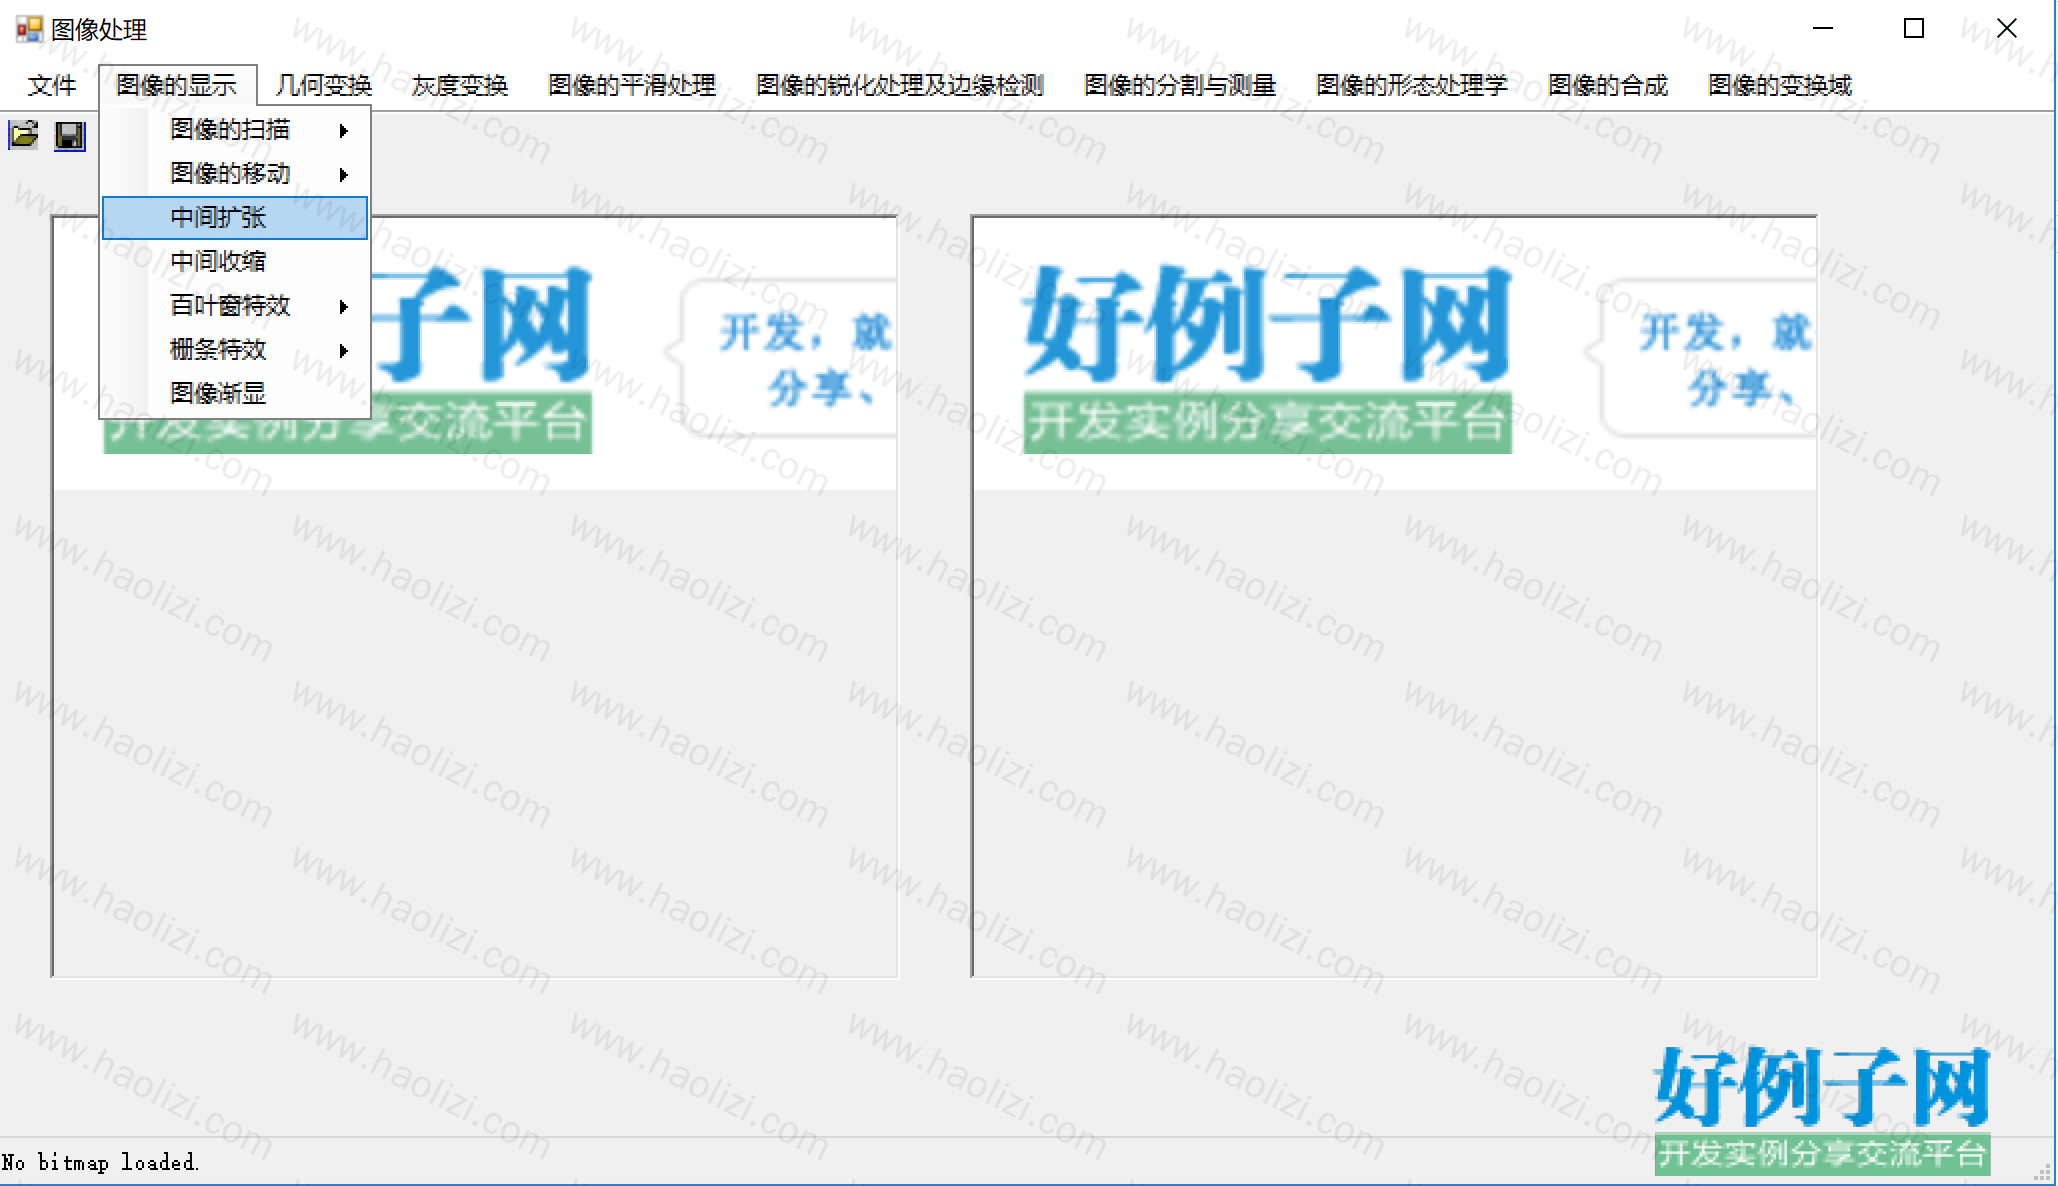The height and width of the screenshot is (1186, 2058).
Task: Click the right result image panel
Action: tap(1394, 596)
